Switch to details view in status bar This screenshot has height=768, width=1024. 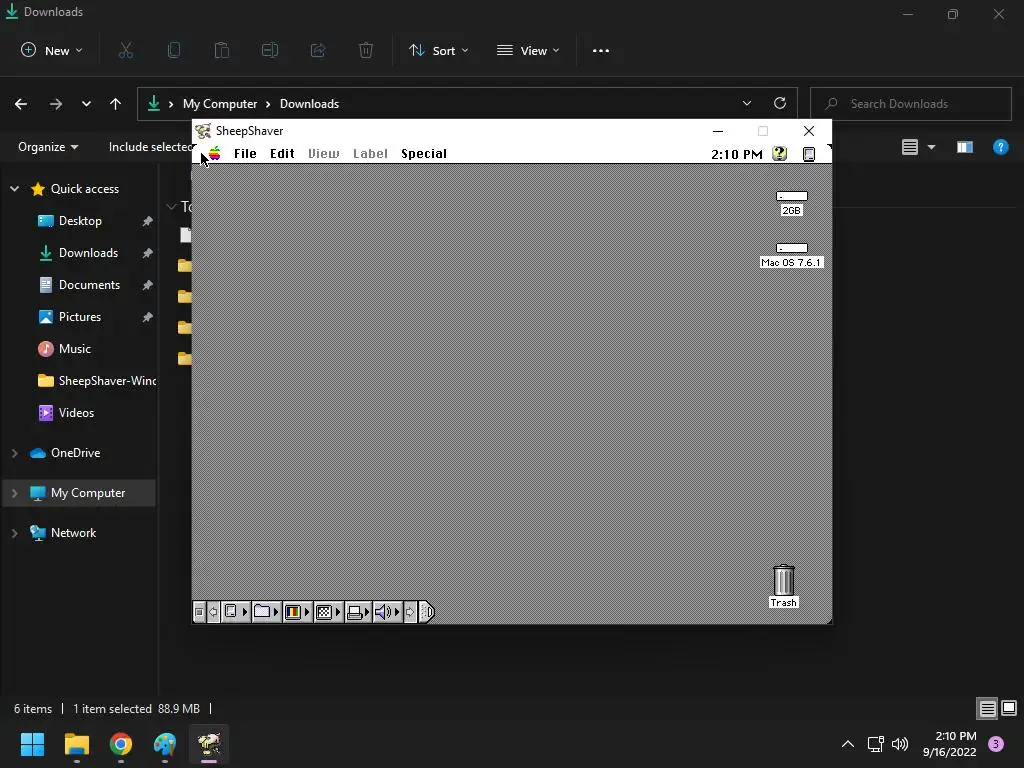click(x=987, y=709)
